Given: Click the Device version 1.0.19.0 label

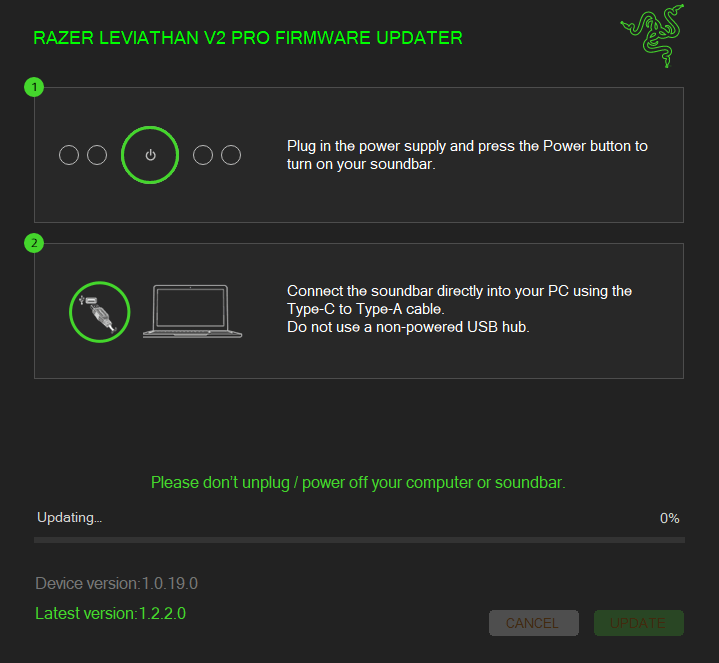Looking at the screenshot, I should click(116, 583).
